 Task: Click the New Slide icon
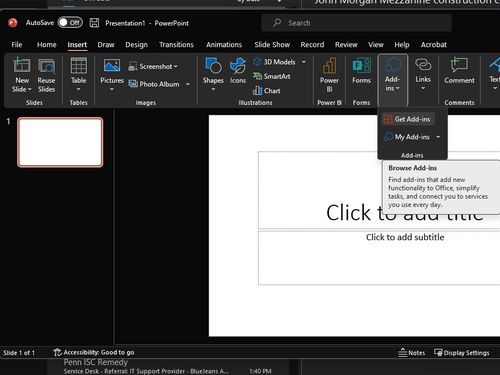click(22, 65)
